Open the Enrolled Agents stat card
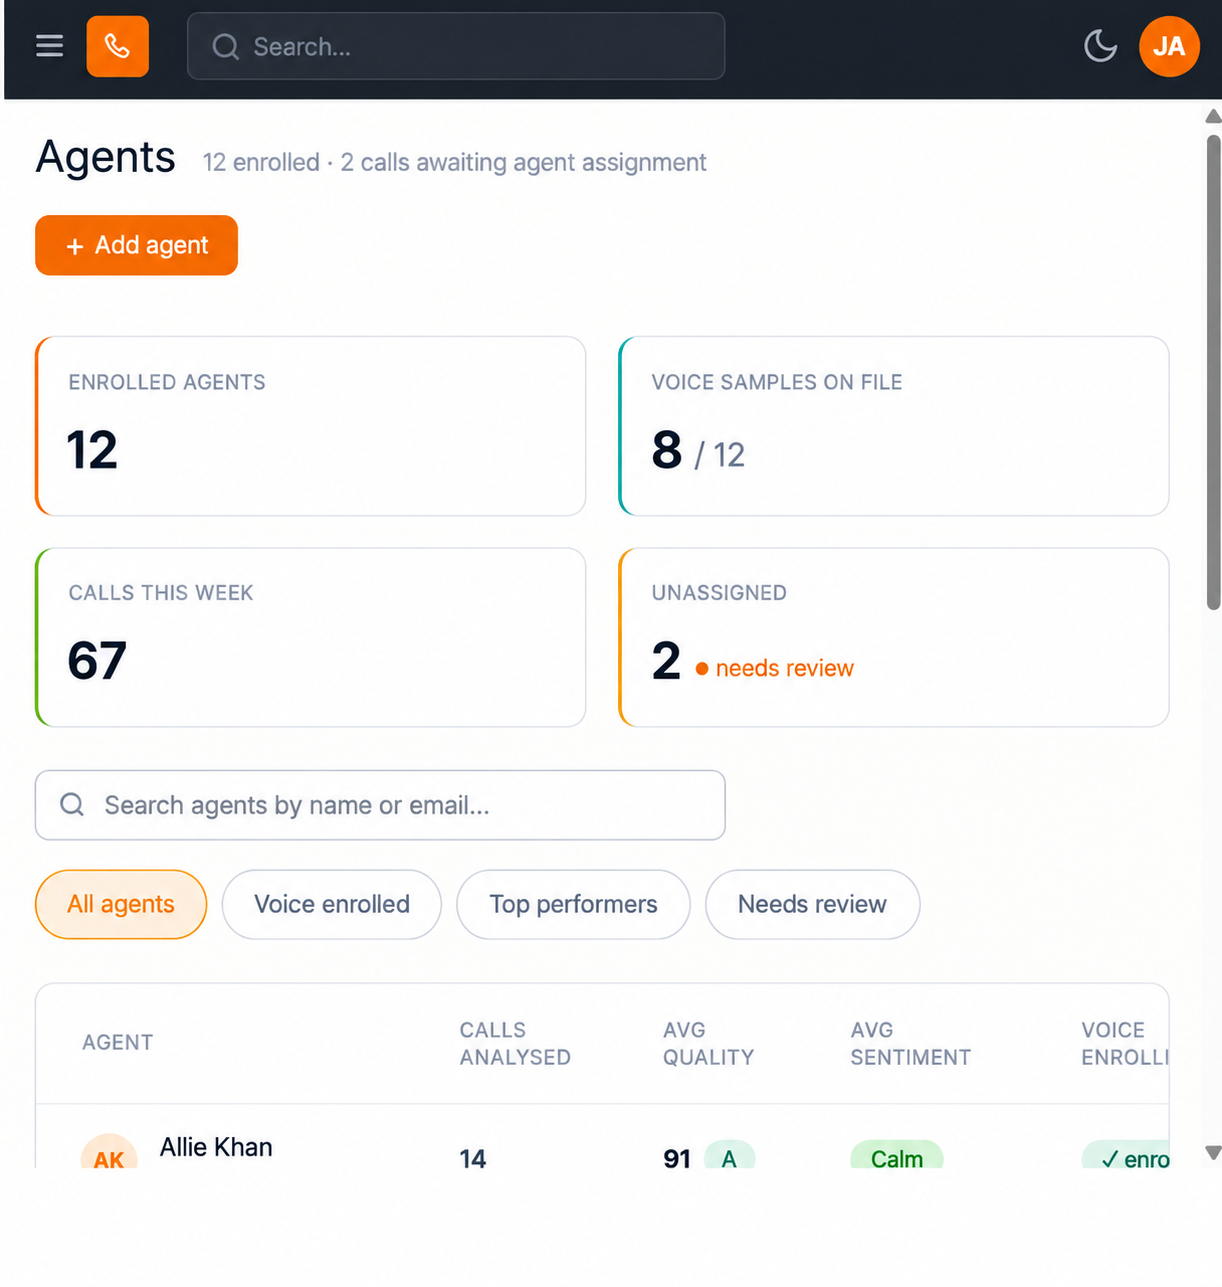This screenshot has height=1287, width=1222. [310, 426]
